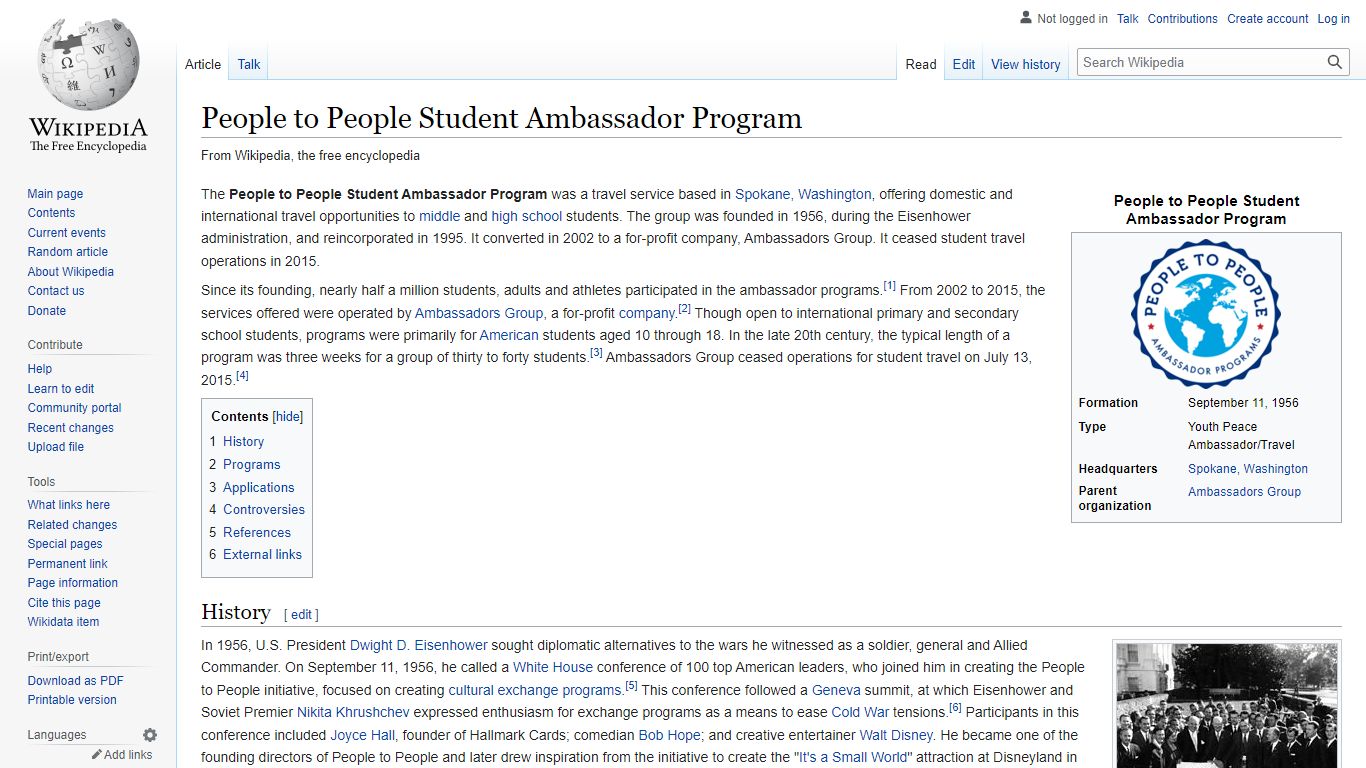Open About Wikipedia

pos(70,272)
